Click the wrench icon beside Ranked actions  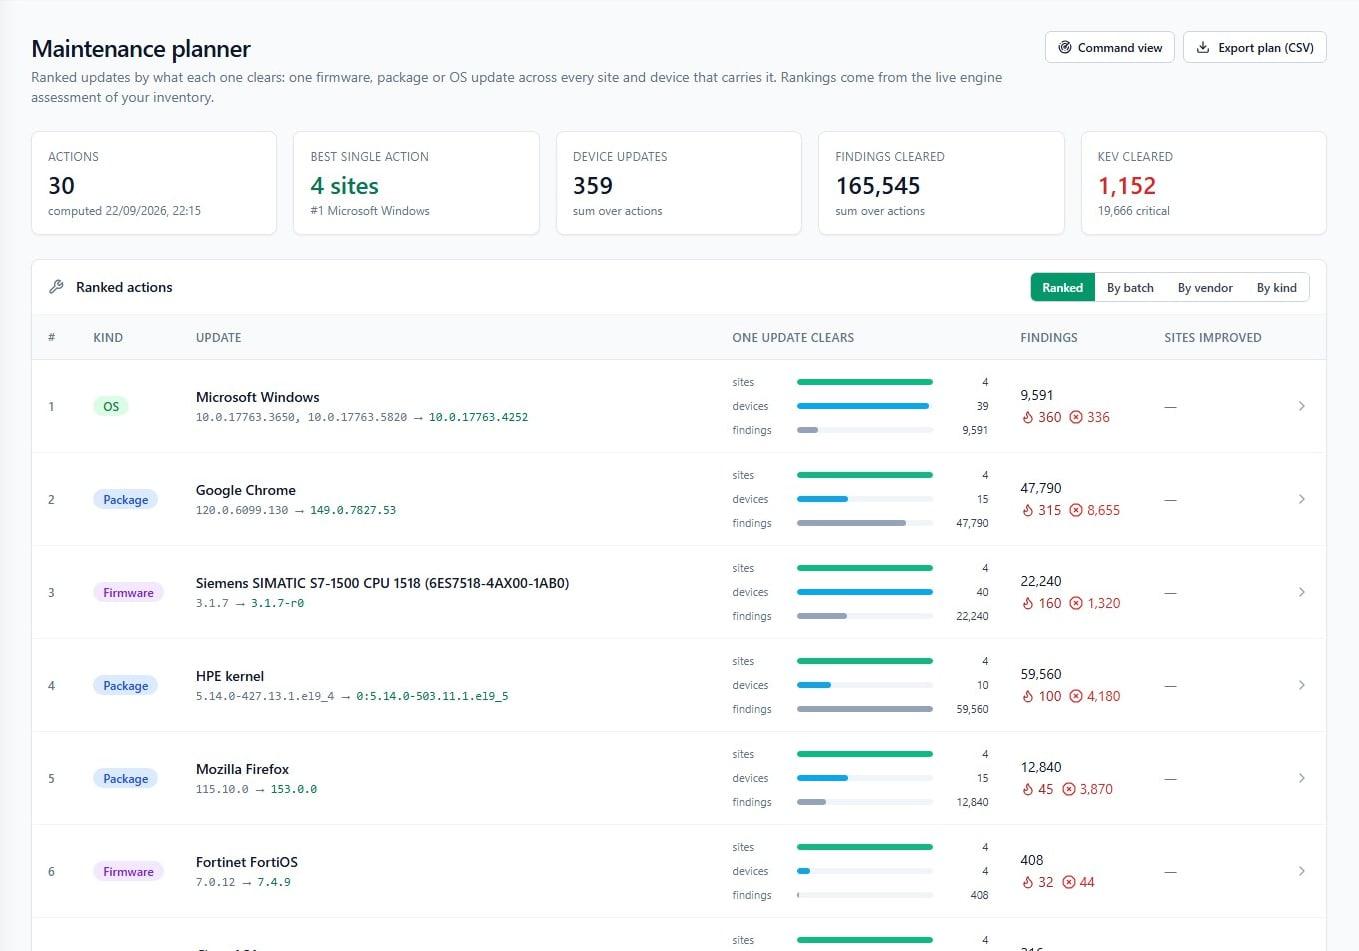coord(56,287)
